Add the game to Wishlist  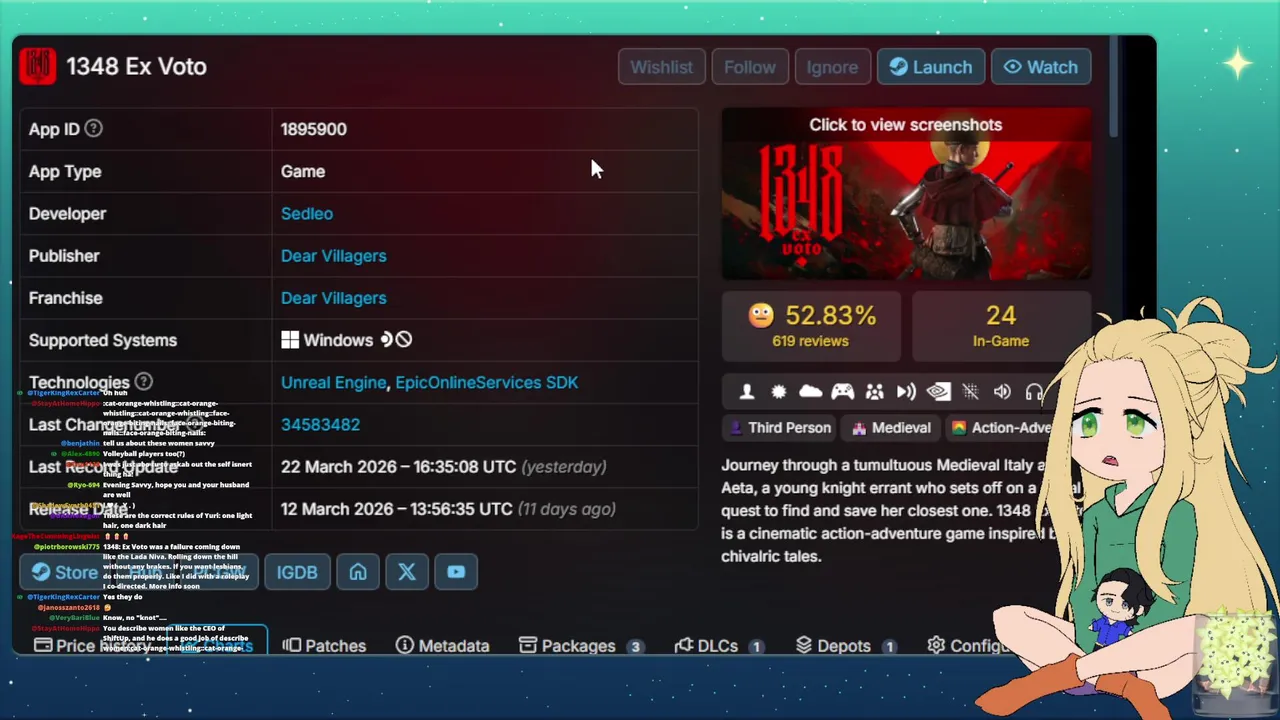pos(661,67)
